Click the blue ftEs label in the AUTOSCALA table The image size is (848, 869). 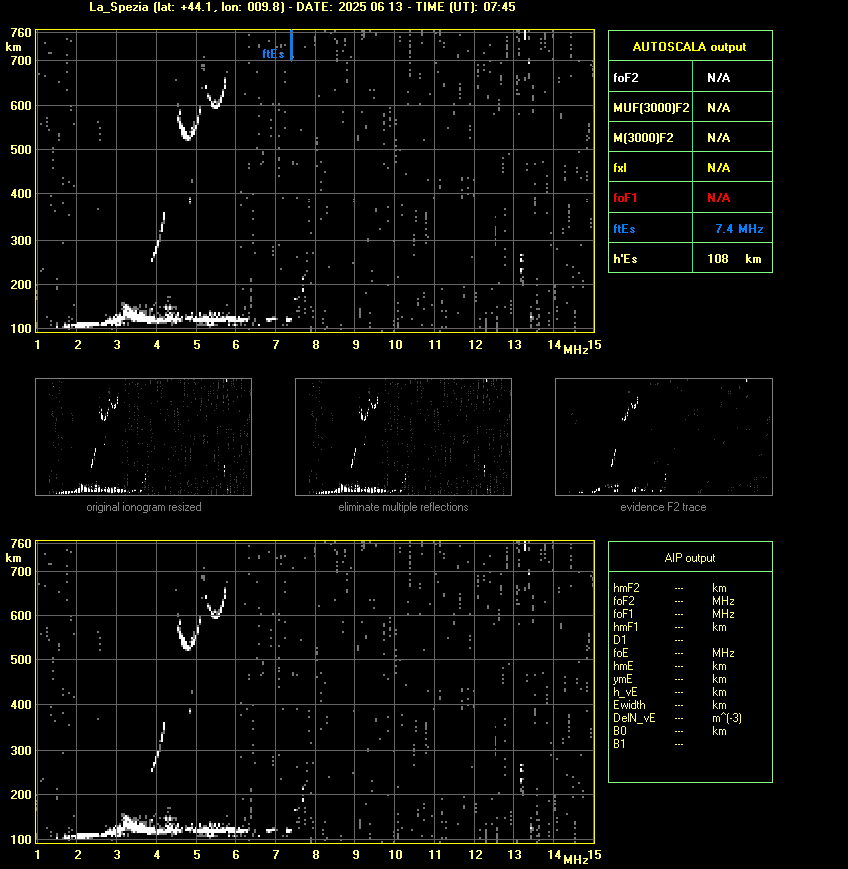coord(624,229)
